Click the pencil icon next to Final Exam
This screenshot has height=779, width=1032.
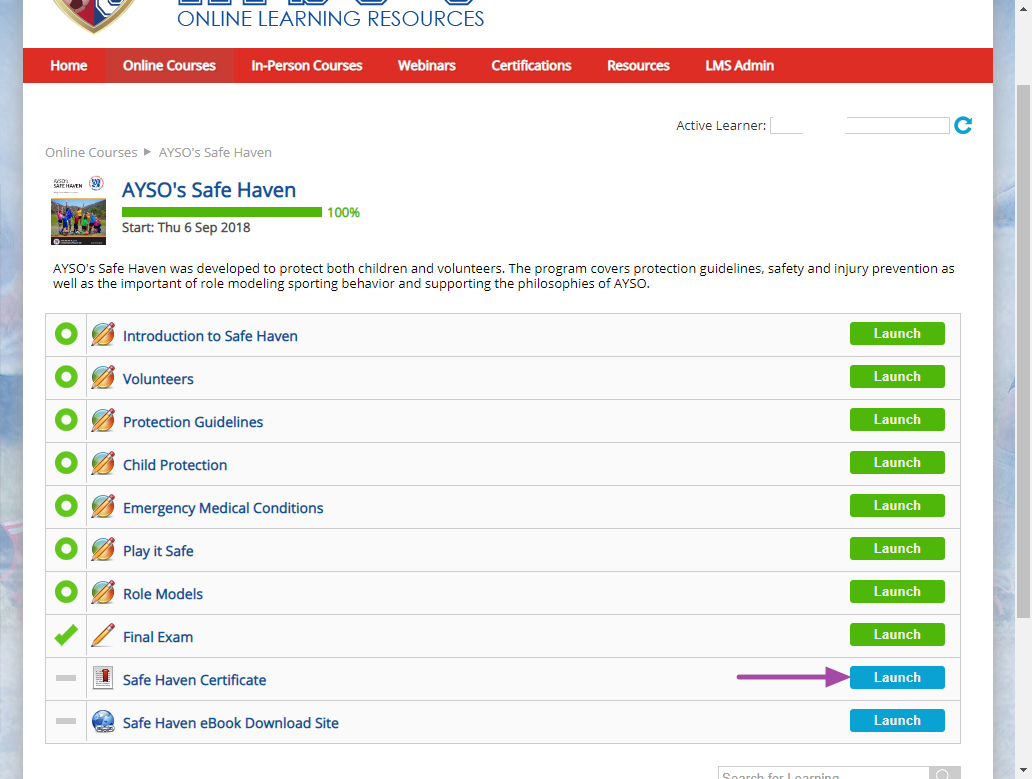click(102, 634)
